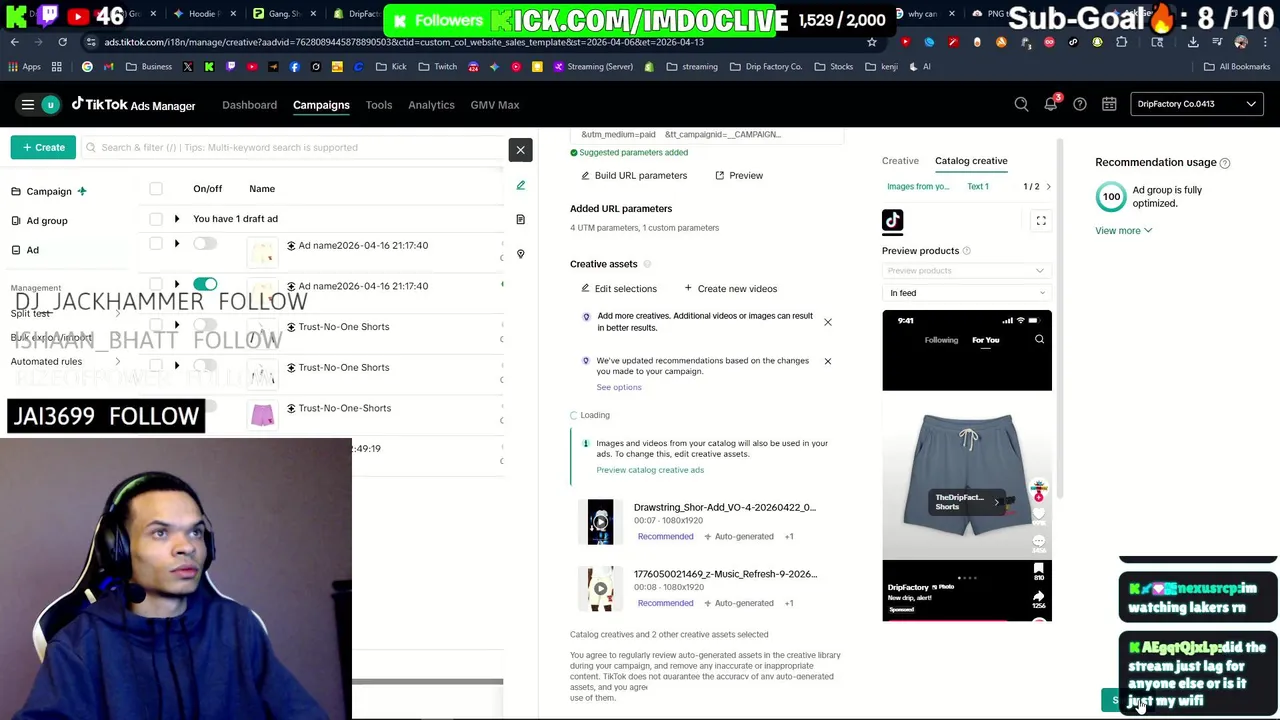
Task: Click the TikTok Ads Manager logo
Action: 133,105
